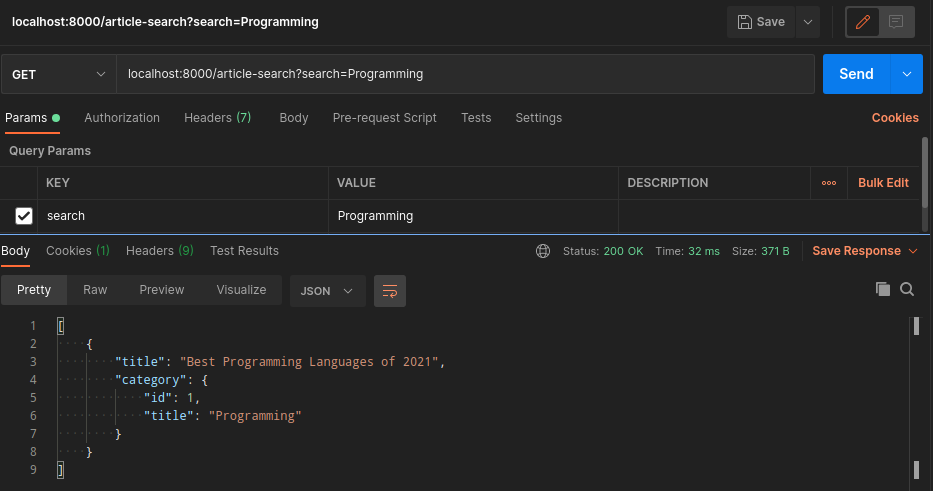Viewport: 933px width, 491px height.
Task: Uncheck the search param checkbox
Action: pos(24,216)
